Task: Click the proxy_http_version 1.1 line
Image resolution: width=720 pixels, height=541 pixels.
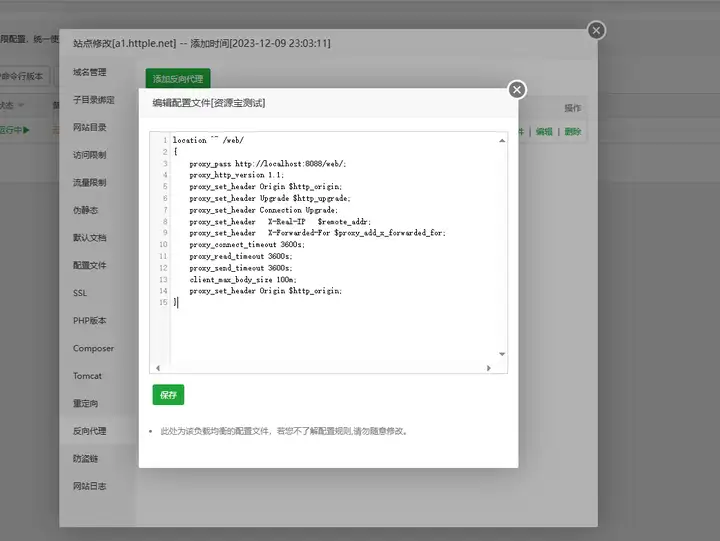Action: click(236, 175)
